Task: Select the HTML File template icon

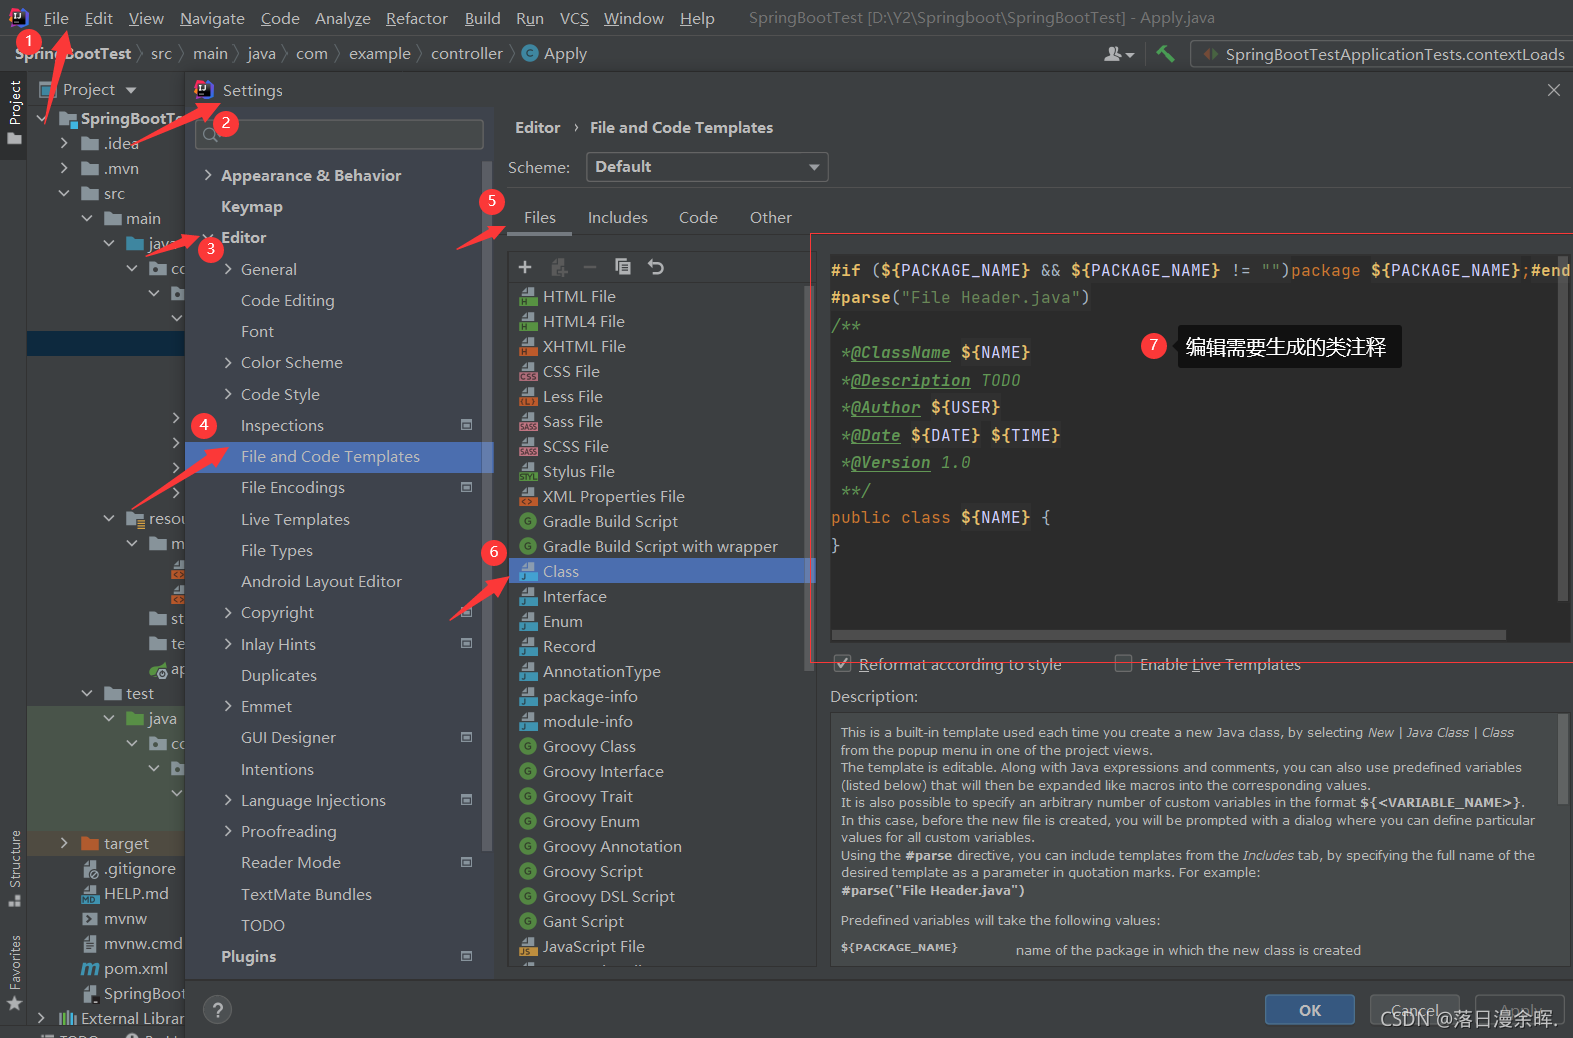Action: point(528,297)
